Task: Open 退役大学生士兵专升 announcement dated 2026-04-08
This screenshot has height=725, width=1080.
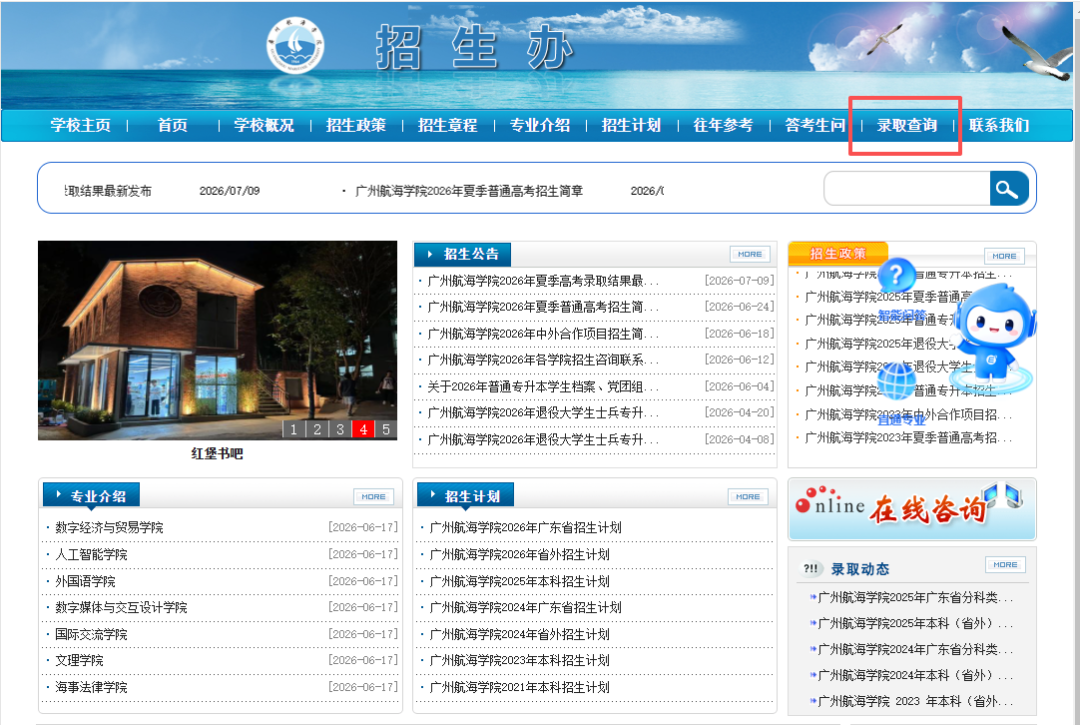Action: click(543, 440)
